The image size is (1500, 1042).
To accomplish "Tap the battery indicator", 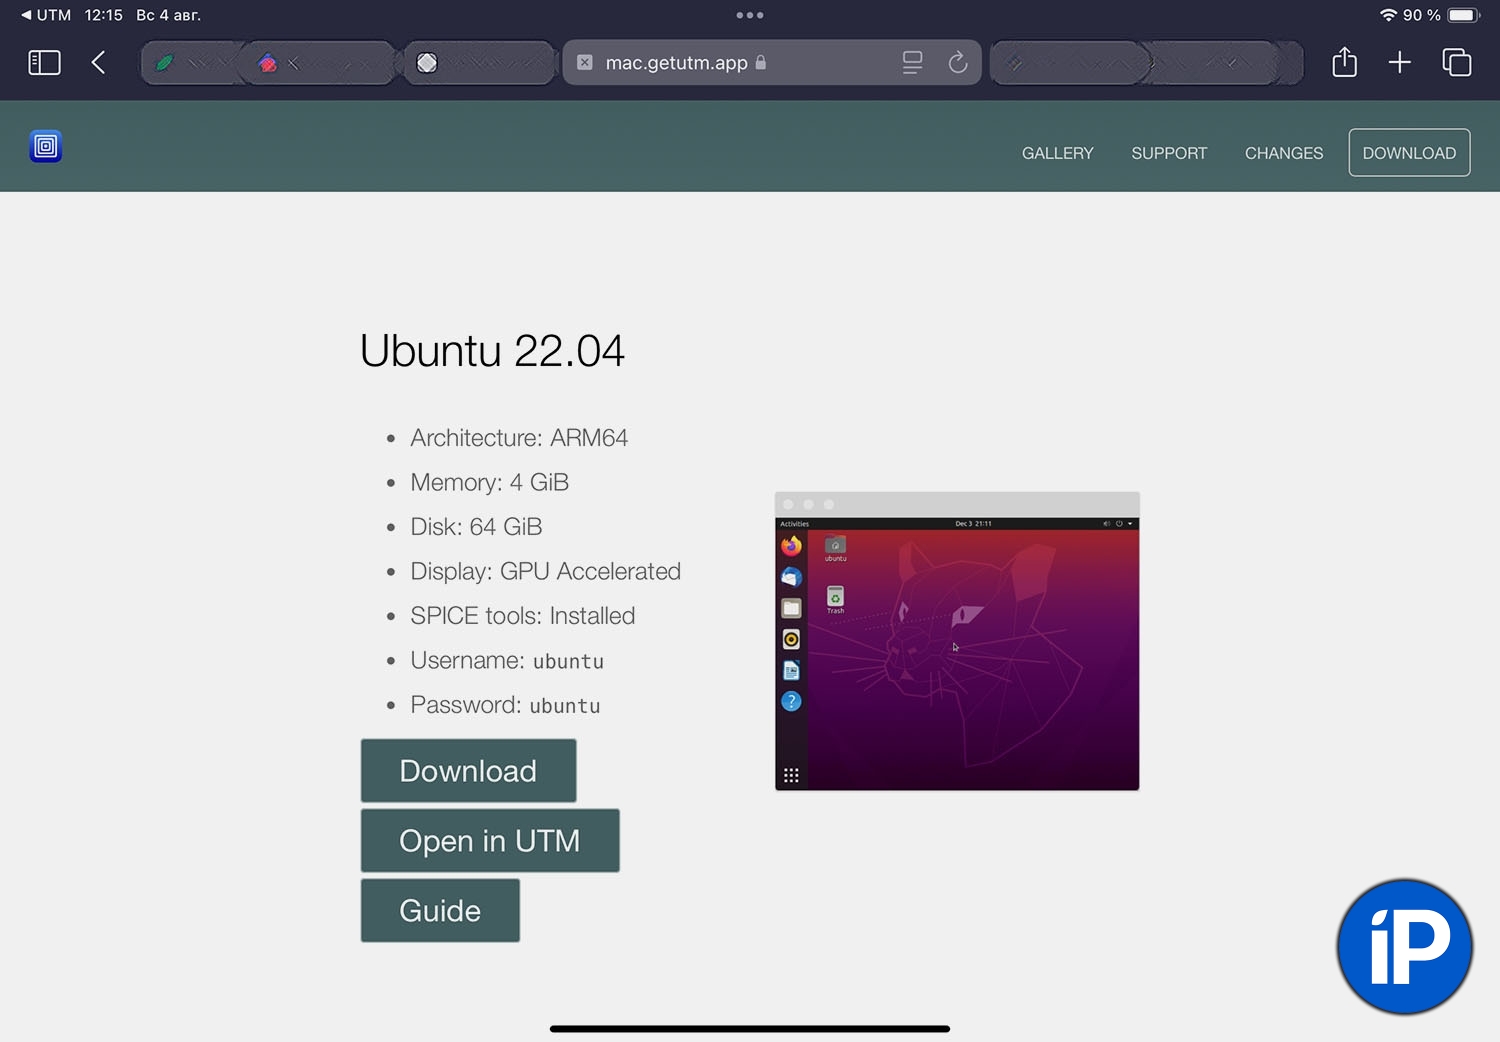I will (x=1464, y=15).
